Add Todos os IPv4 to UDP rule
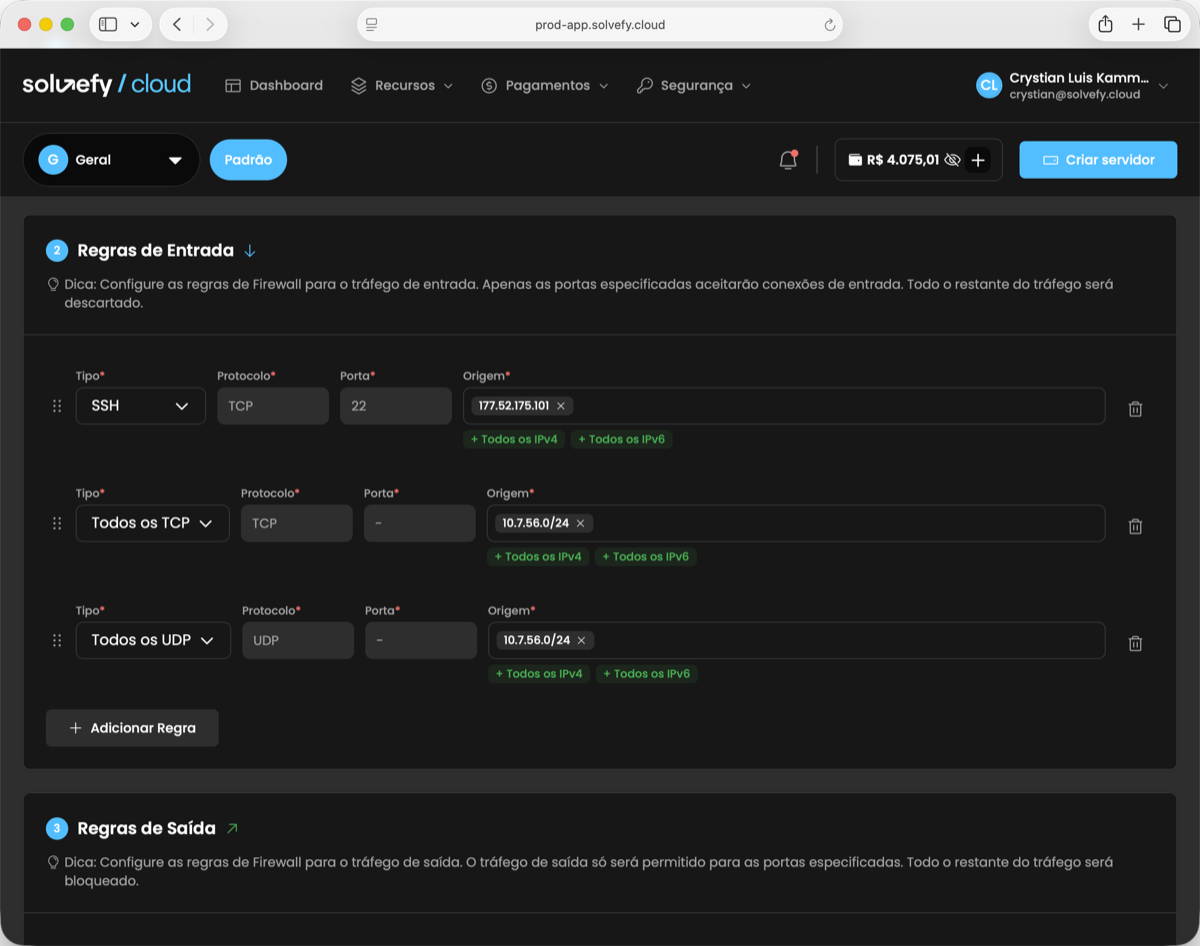The image size is (1200, 946). point(539,674)
